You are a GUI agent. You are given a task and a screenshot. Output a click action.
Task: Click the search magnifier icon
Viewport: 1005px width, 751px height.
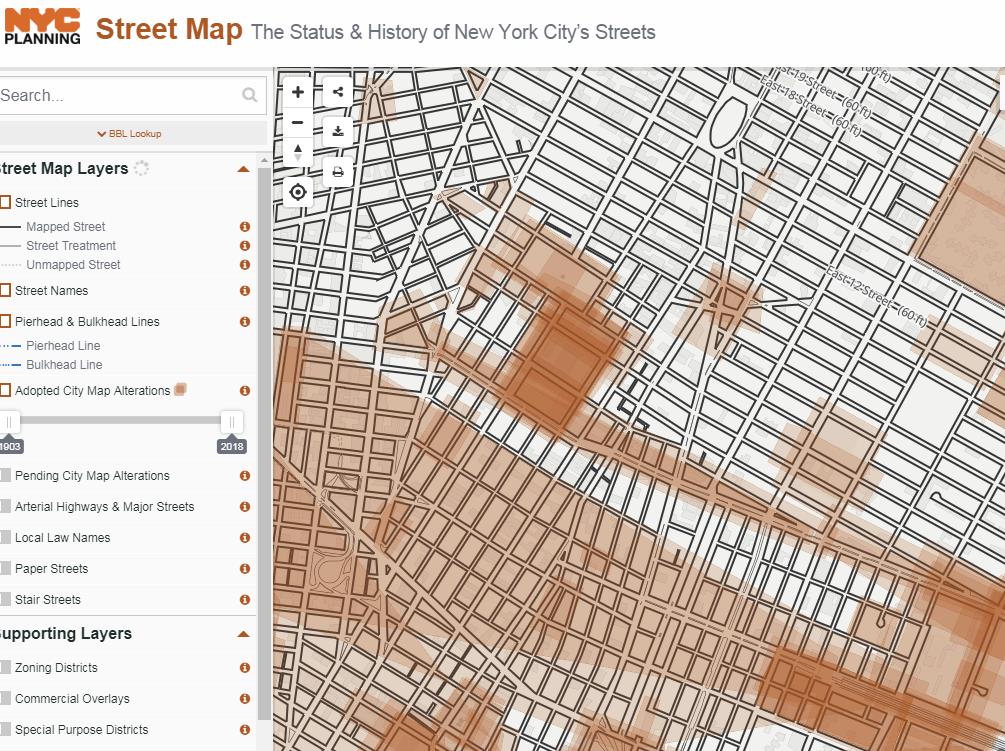[x=247, y=94]
